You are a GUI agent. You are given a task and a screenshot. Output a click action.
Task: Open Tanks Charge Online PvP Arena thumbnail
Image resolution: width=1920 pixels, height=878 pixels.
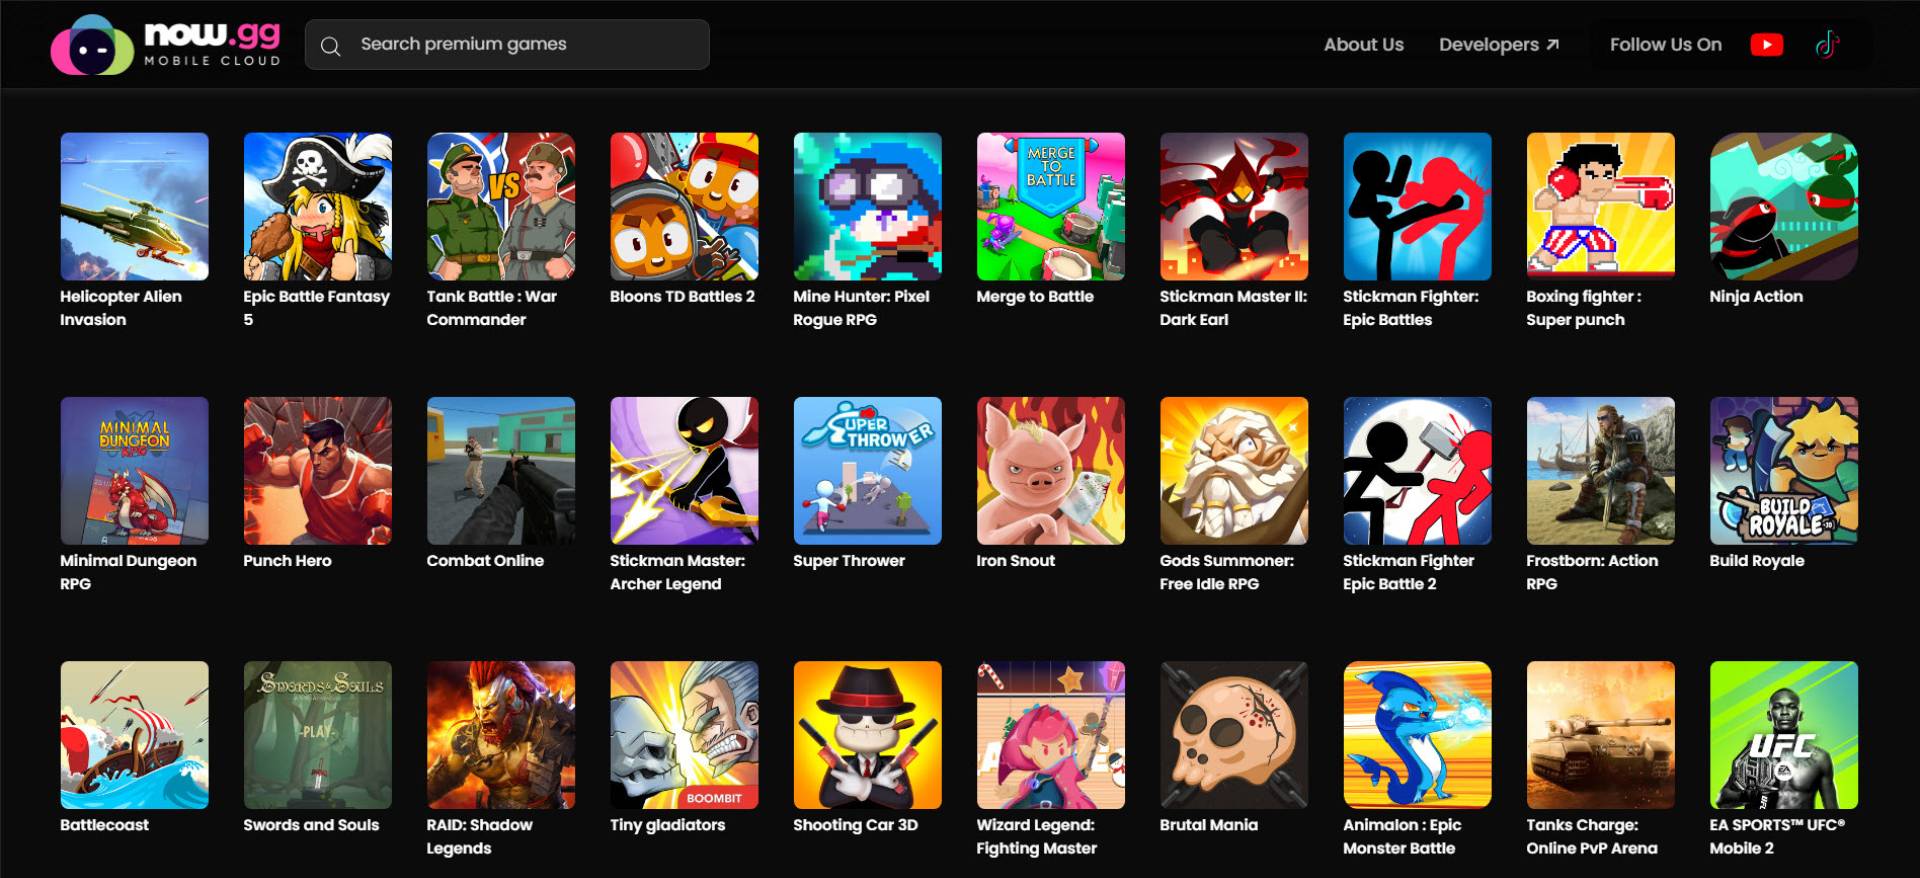(1601, 735)
